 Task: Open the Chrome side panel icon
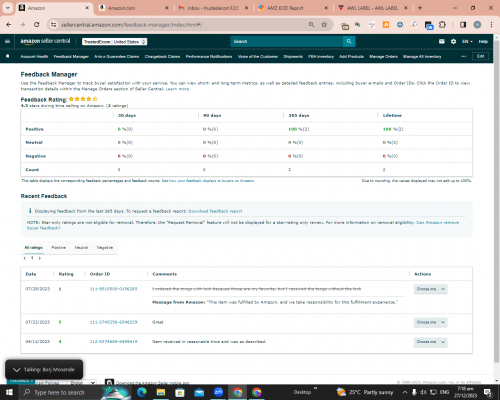click(x=463, y=25)
